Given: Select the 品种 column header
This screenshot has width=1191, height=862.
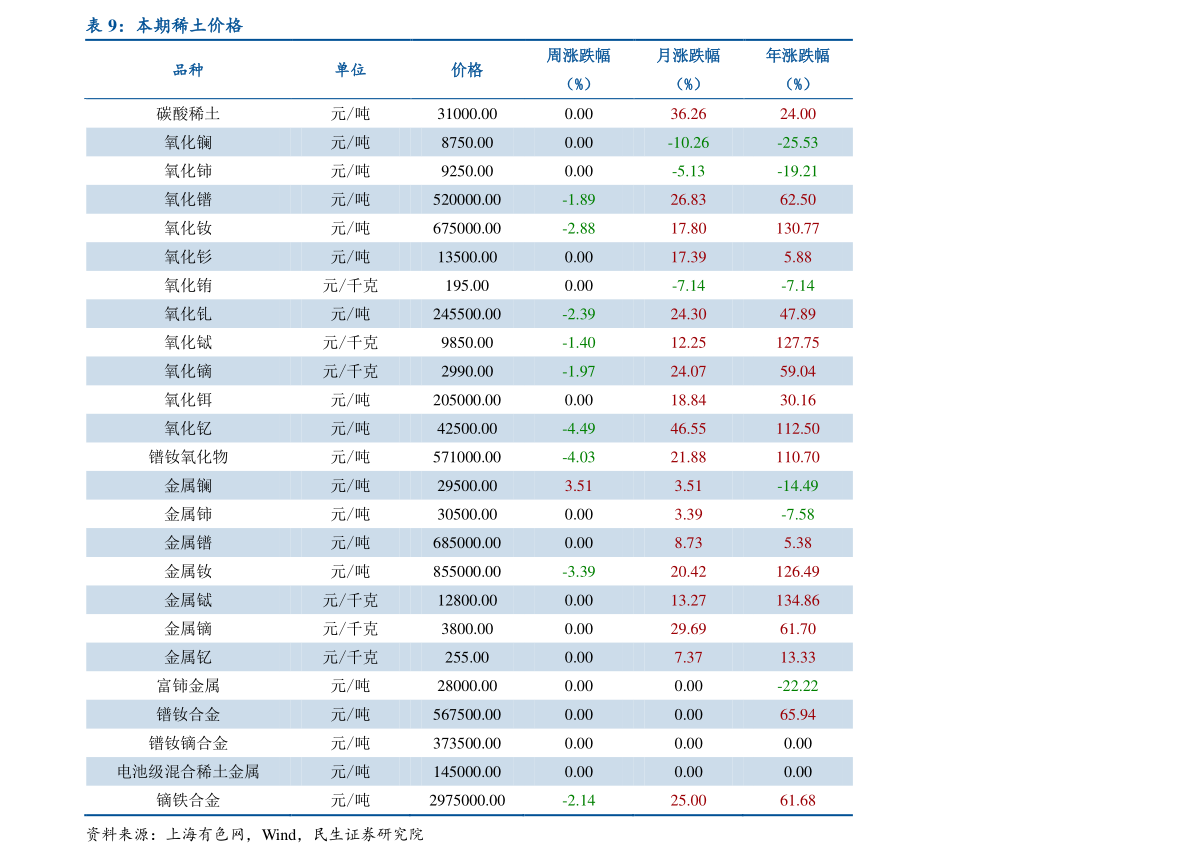Looking at the screenshot, I should coord(186,70).
